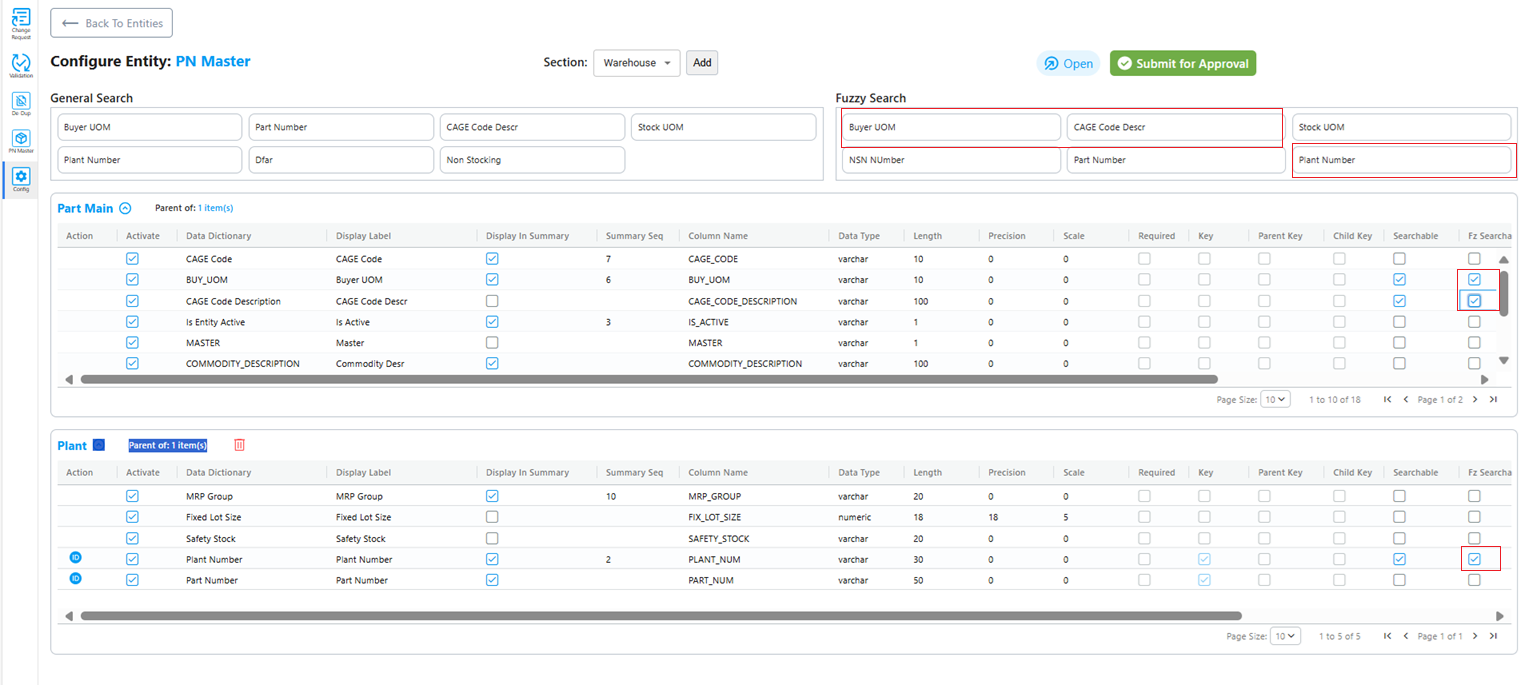
Task: Go to first page of Plant grid
Action: [1388, 636]
